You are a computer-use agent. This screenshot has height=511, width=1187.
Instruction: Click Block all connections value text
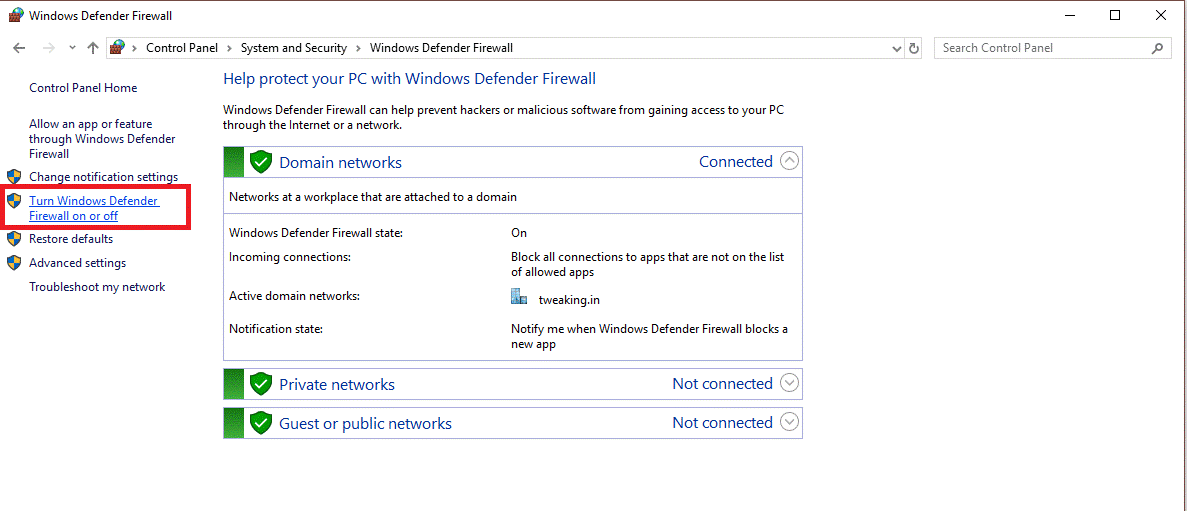click(648, 264)
